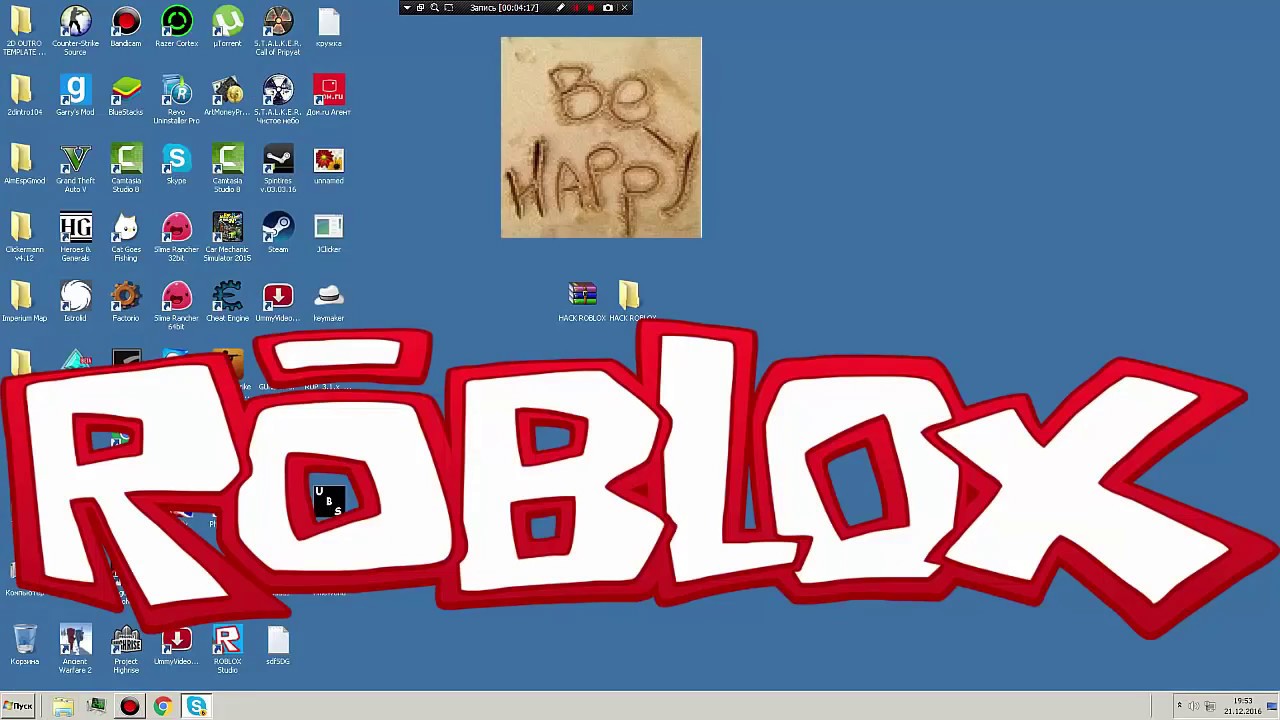
Task: Open Google Chrome from the taskbar
Action: click(x=163, y=707)
